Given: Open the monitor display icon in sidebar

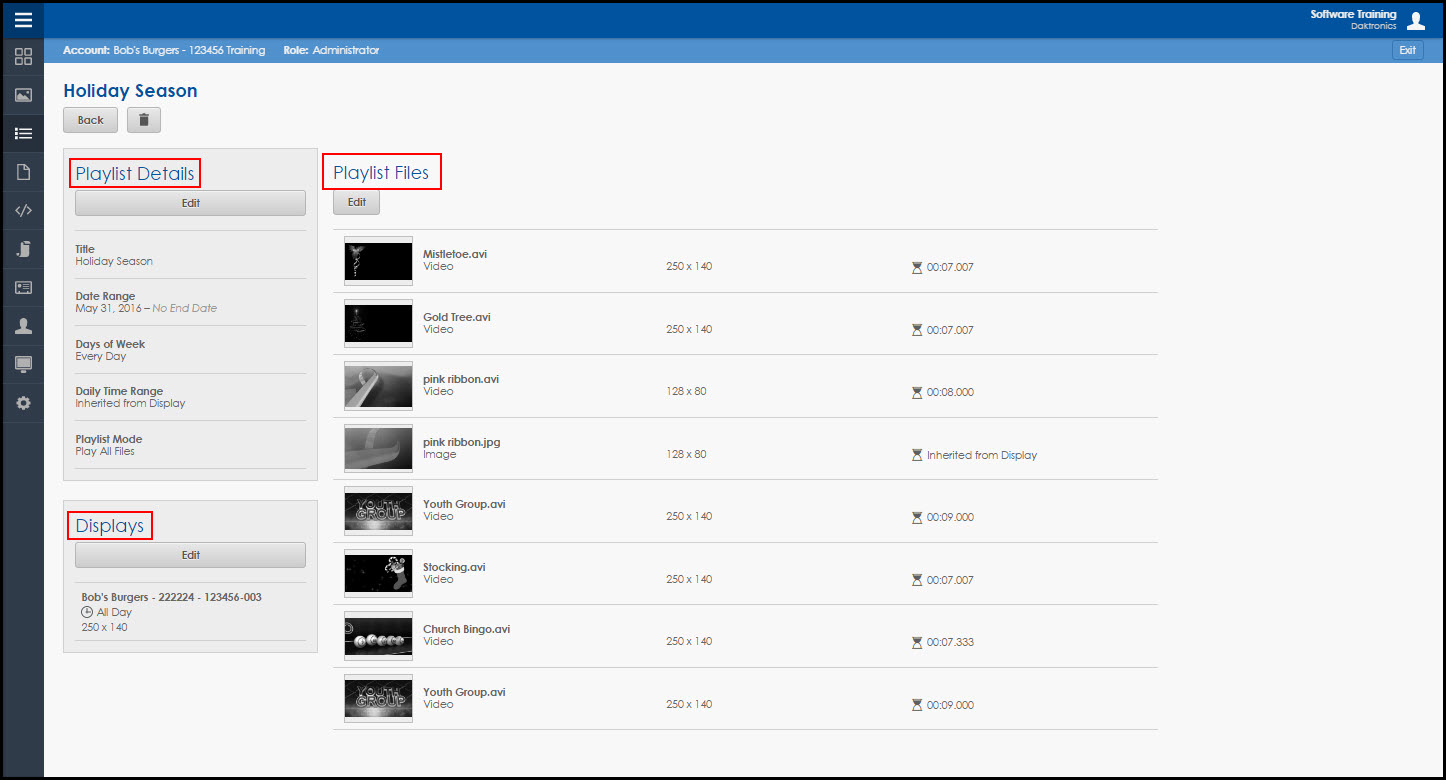Looking at the screenshot, I should (x=23, y=364).
